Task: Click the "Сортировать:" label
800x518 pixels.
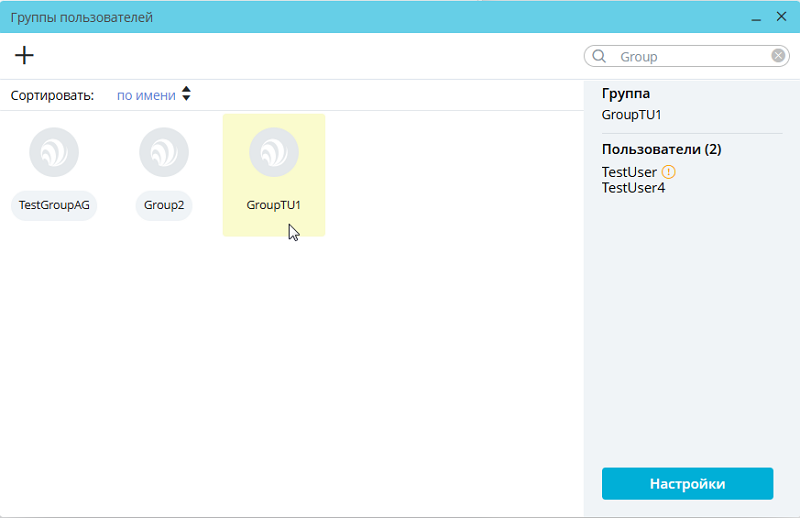Action: 52,96
